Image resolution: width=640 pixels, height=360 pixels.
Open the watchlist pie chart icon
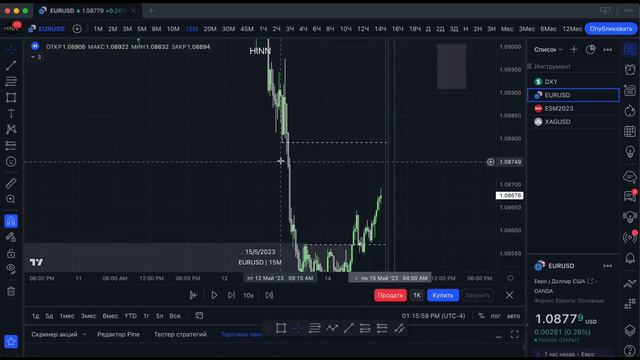[x=591, y=49]
